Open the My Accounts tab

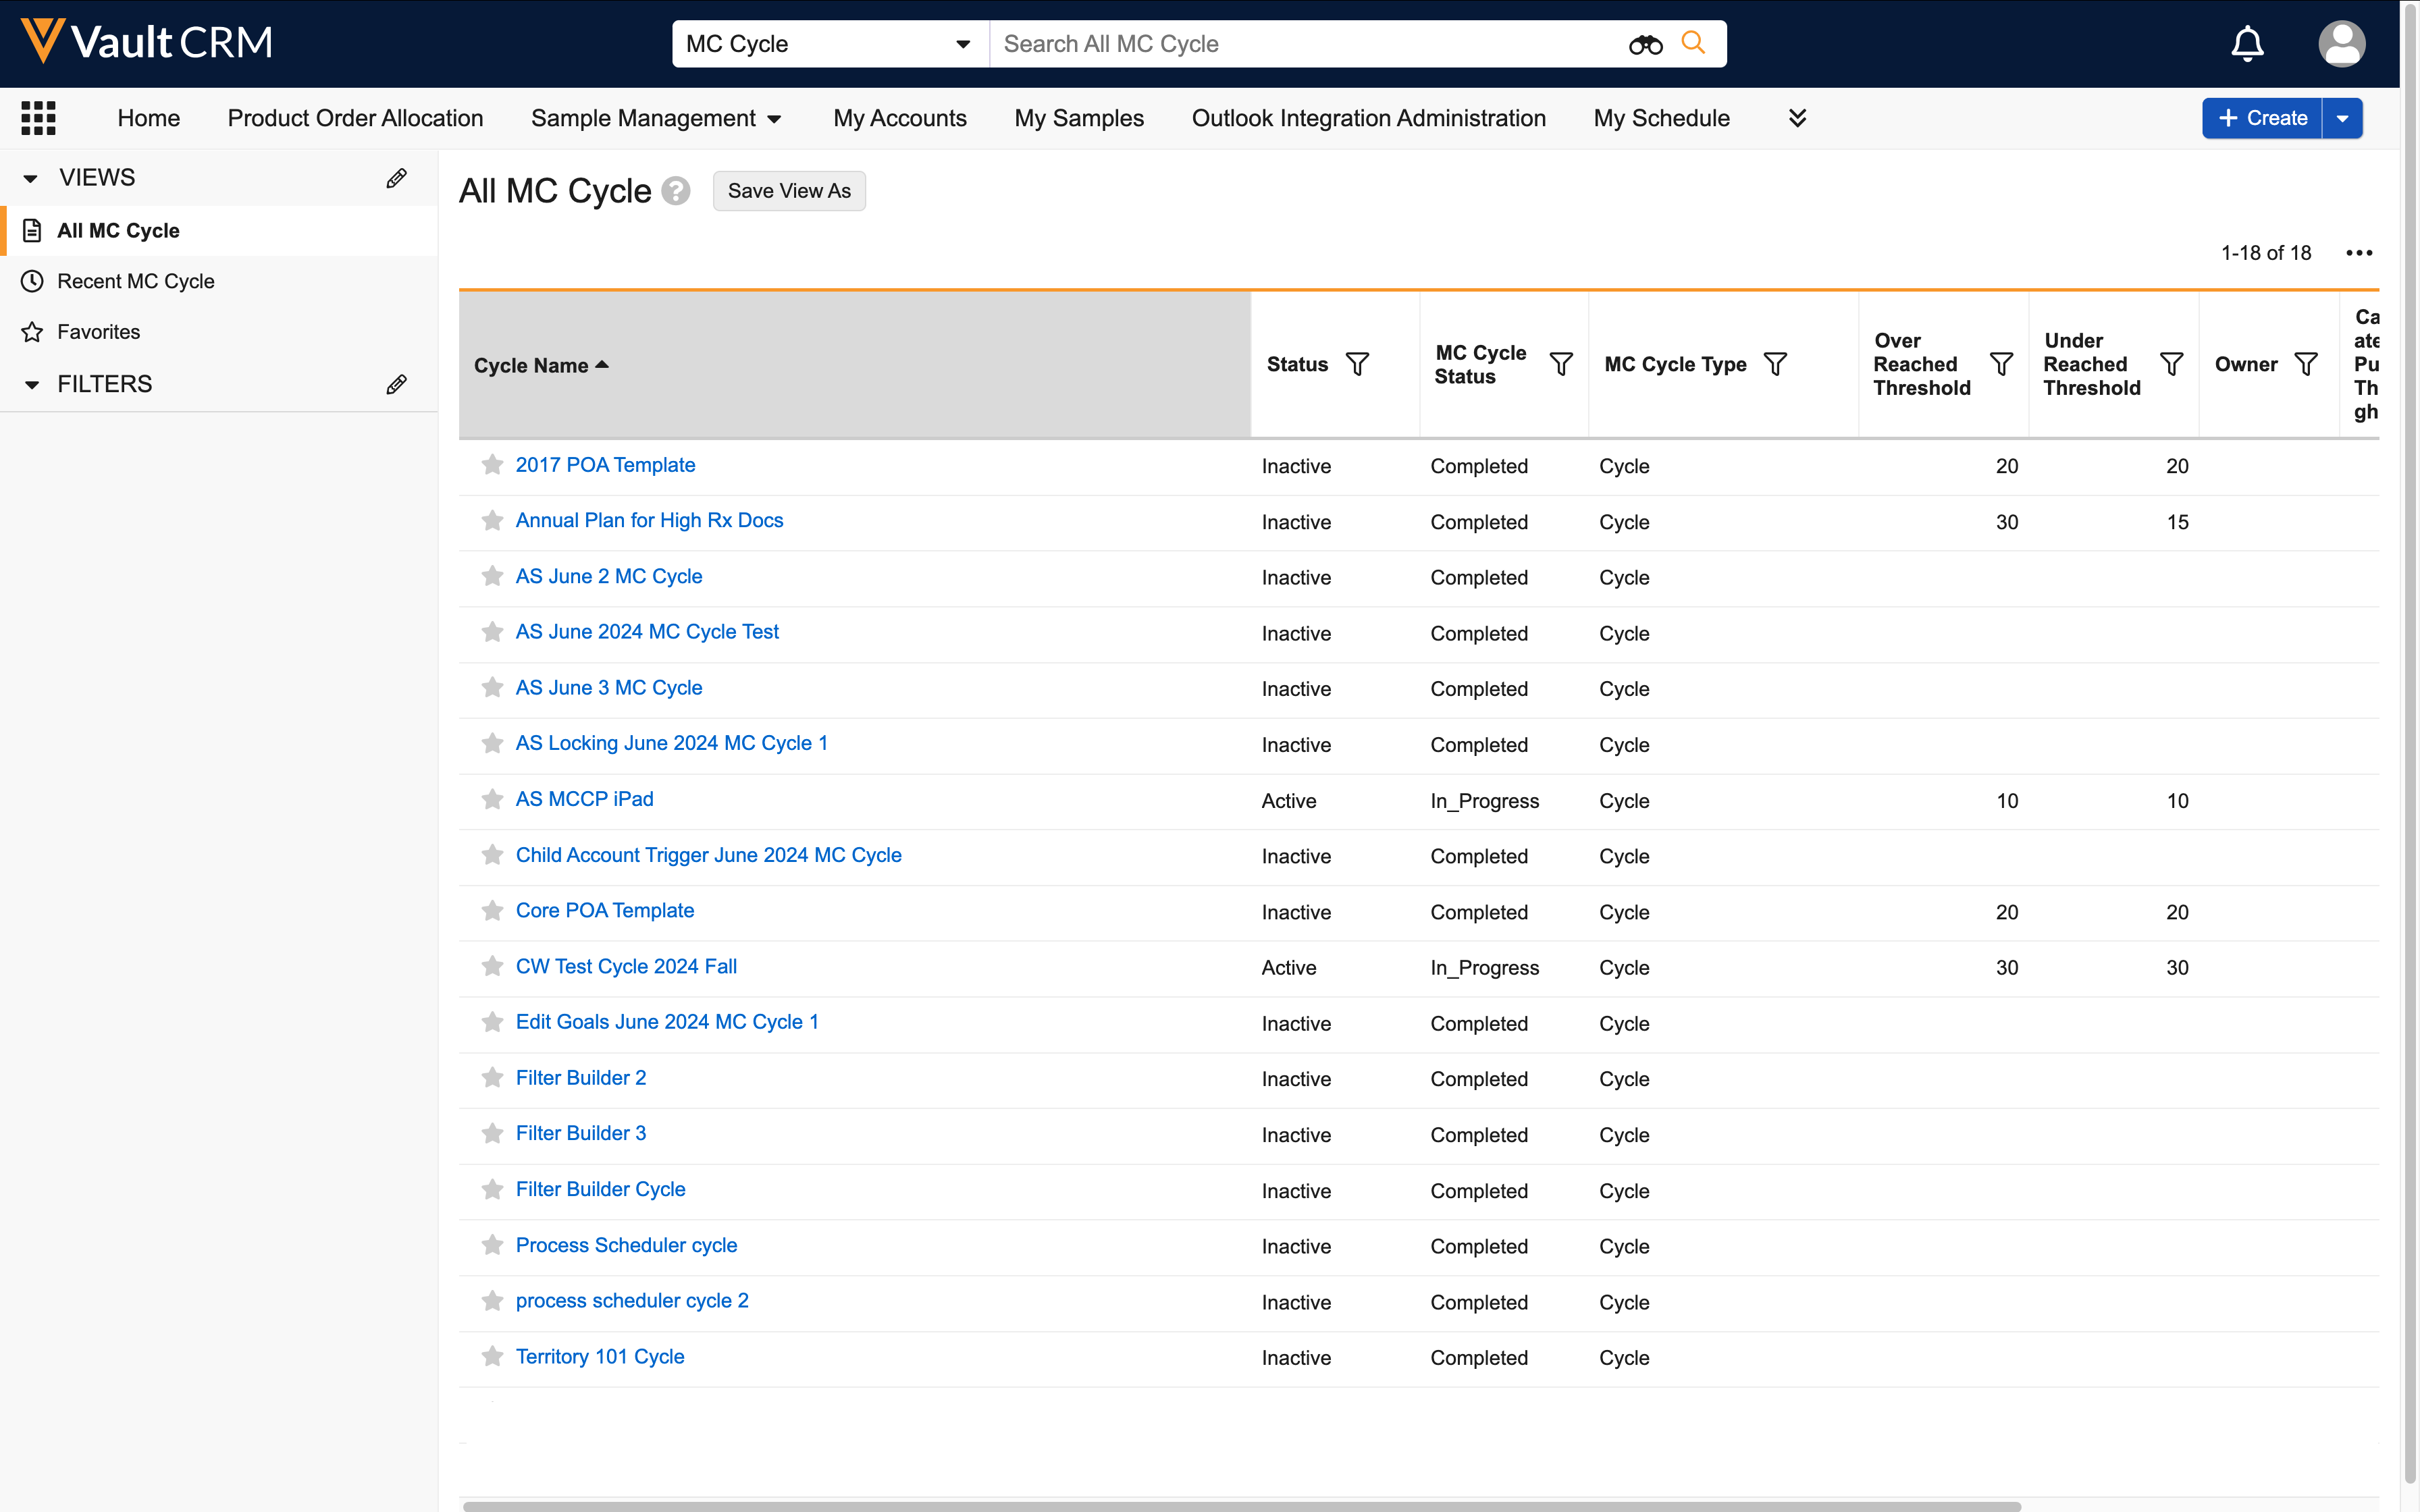[x=899, y=118]
